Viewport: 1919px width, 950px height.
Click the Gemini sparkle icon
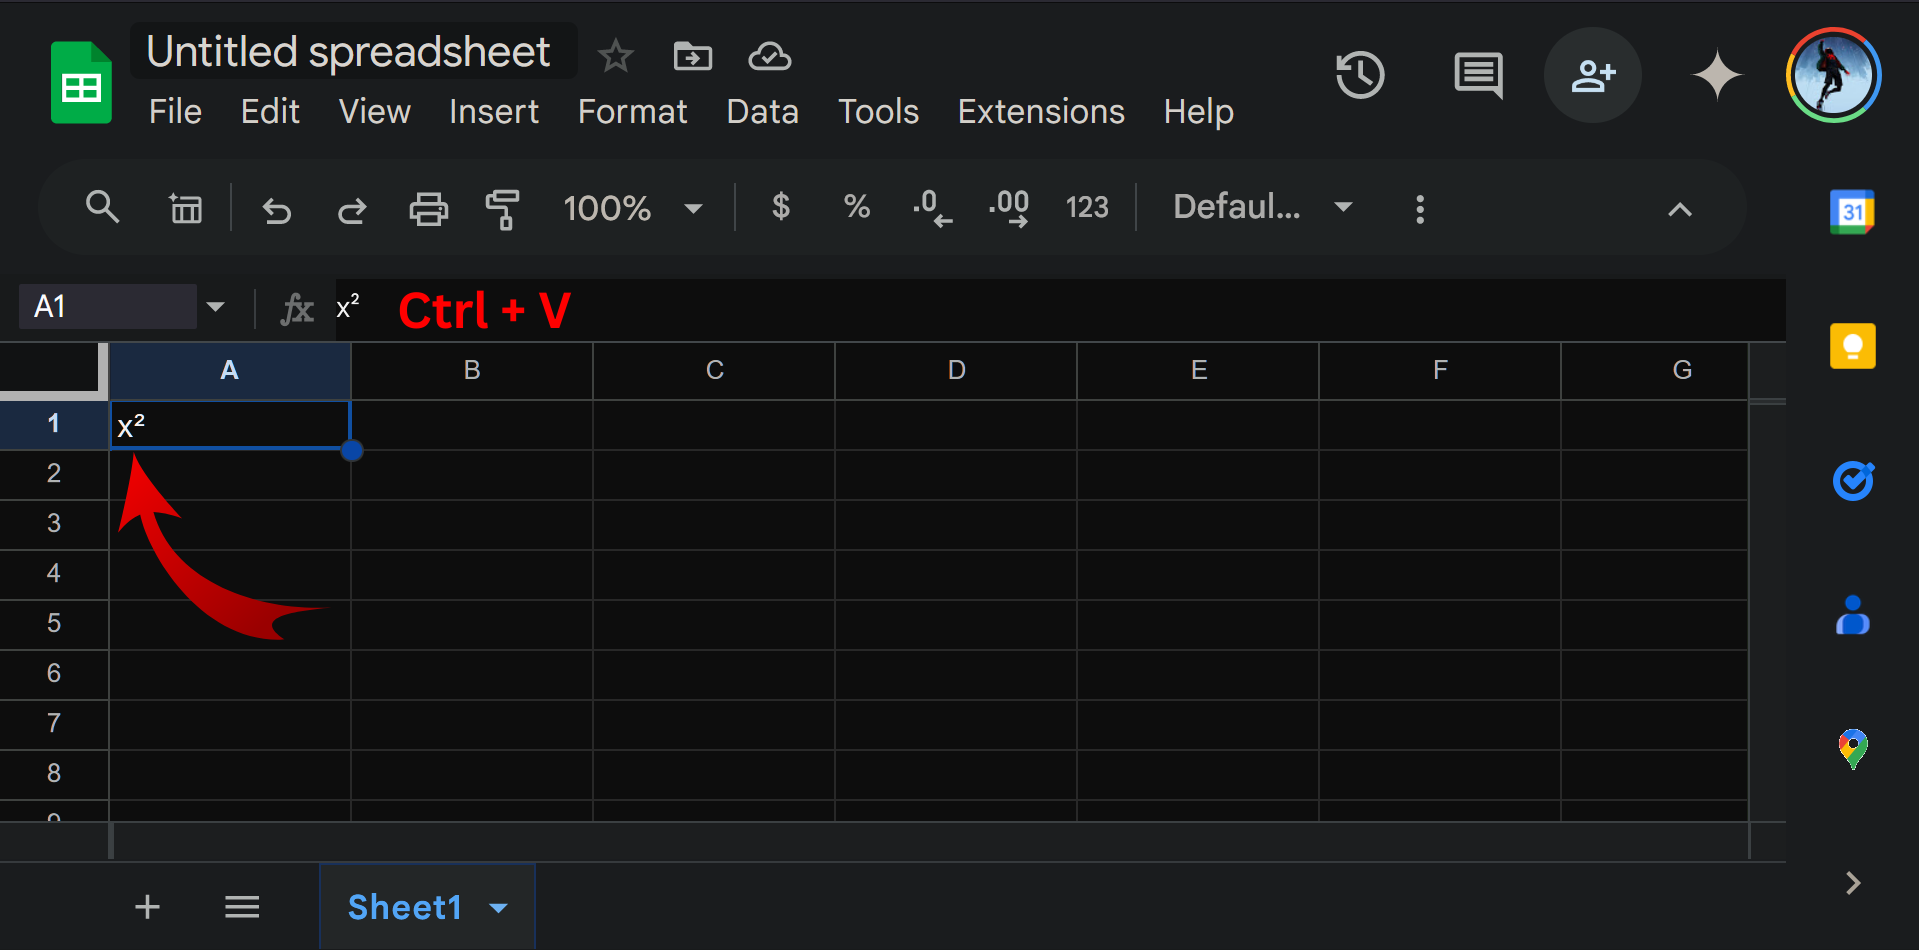pos(1716,75)
